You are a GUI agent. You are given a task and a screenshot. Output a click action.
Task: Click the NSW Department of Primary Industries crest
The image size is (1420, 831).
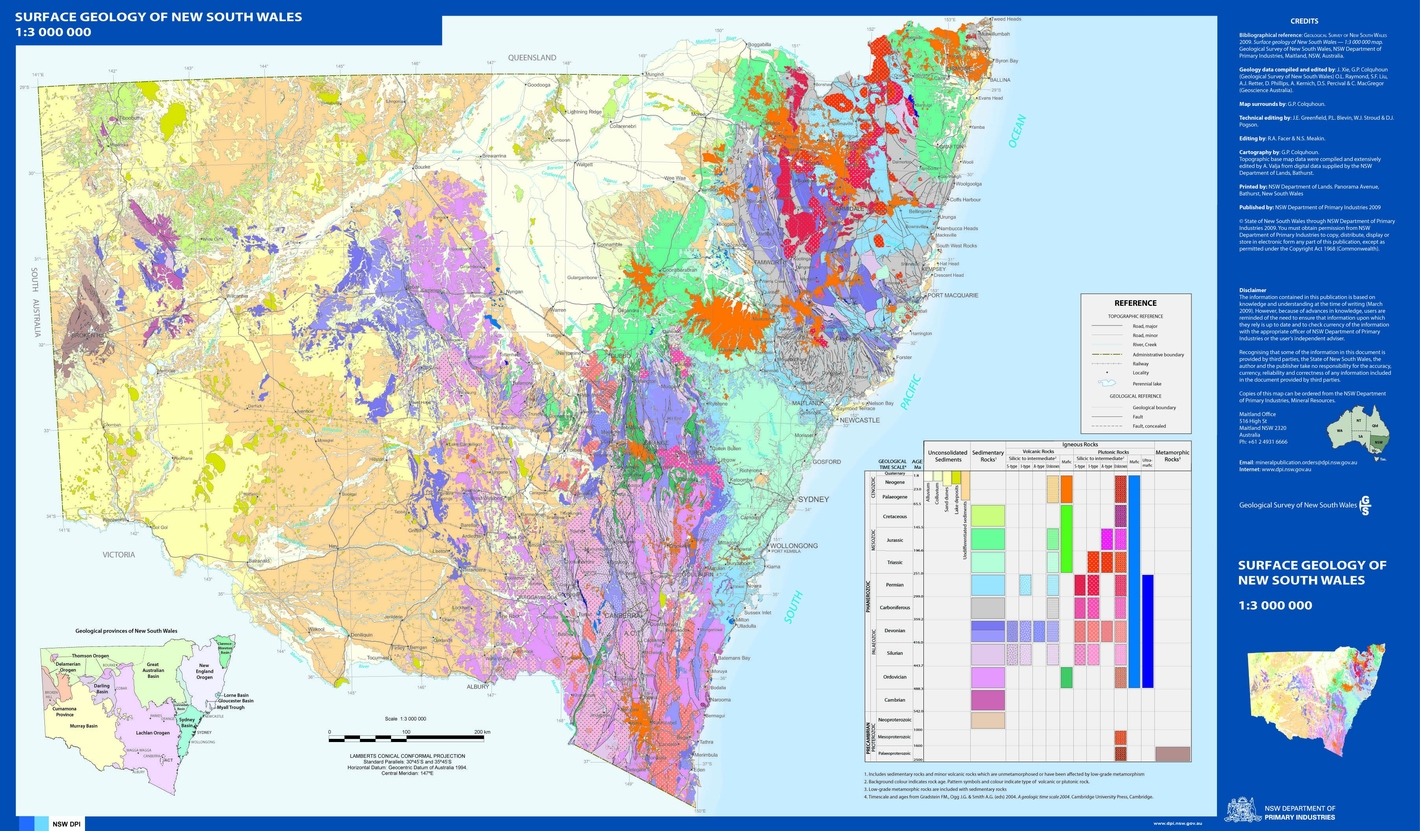tap(1243, 808)
